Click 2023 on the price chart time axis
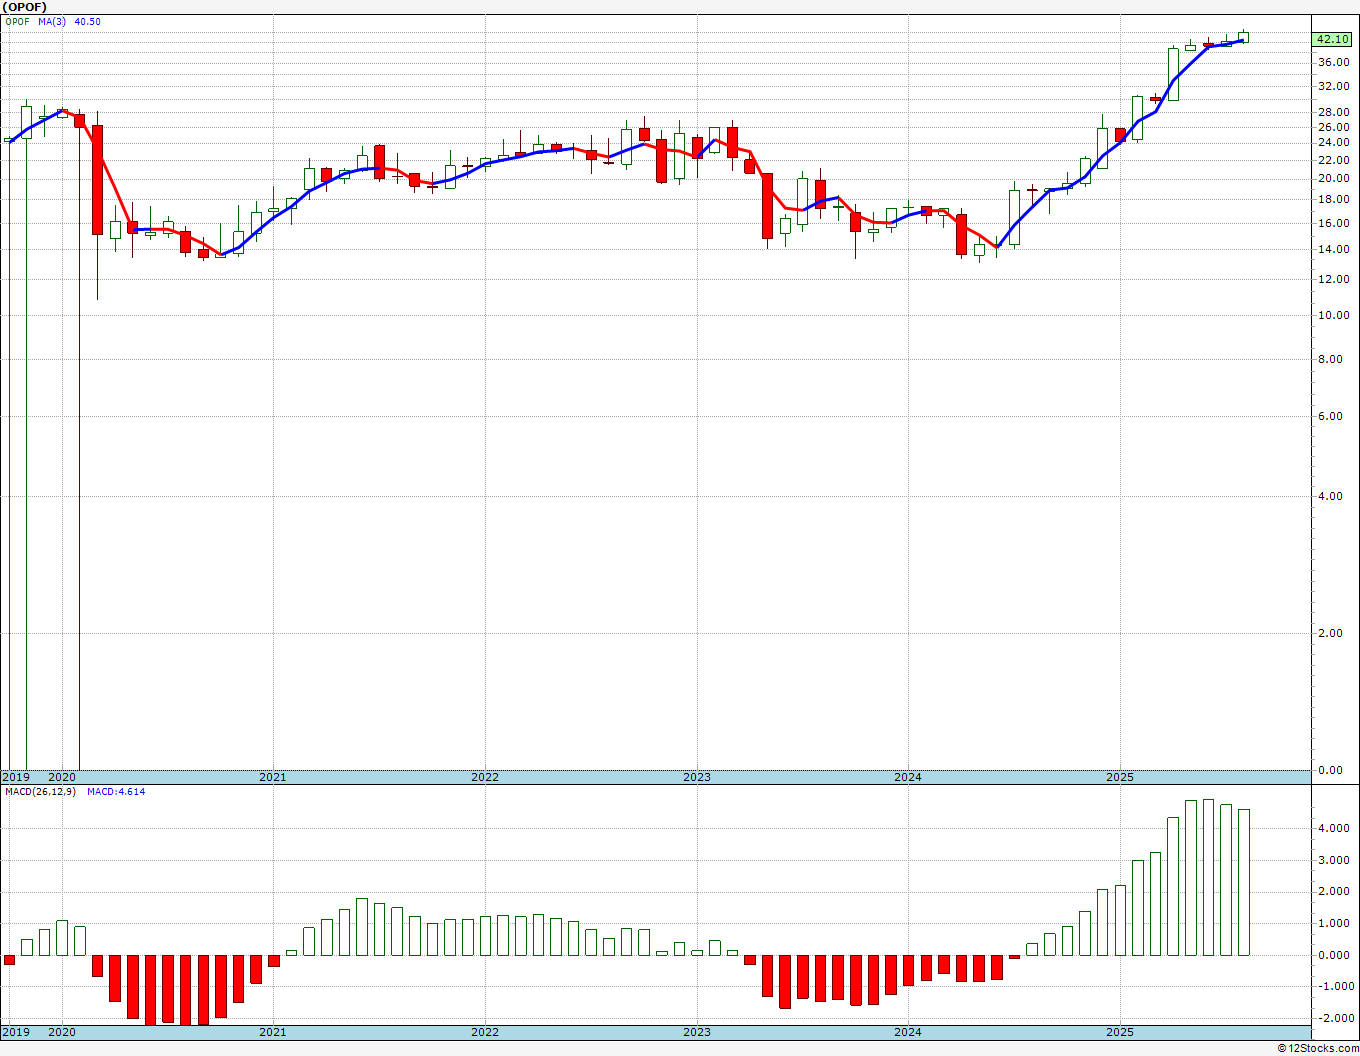The height and width of the screenshot is (1056, 1360). pos(697,777)
